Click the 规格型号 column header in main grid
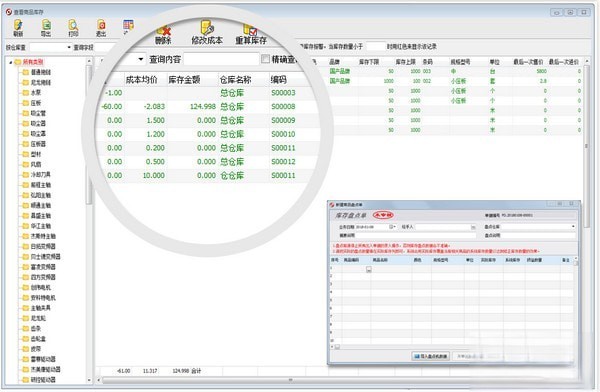Screen dimensions: 600x392 point(460,62)
